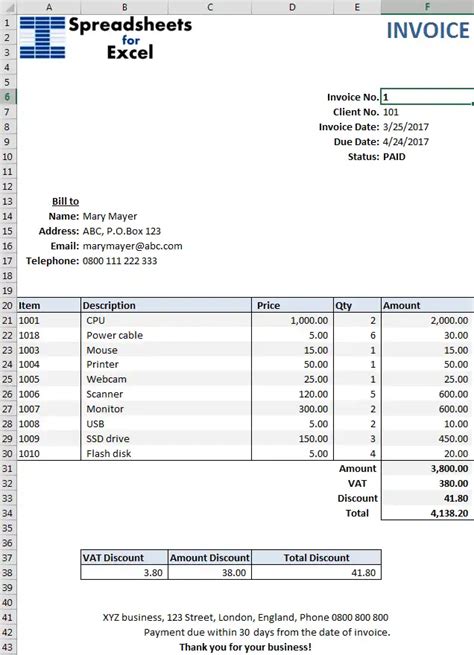The width and height of the screenshot is (474, 655).
Task: Click the Amount table header cell
Action: click(427, 305)
